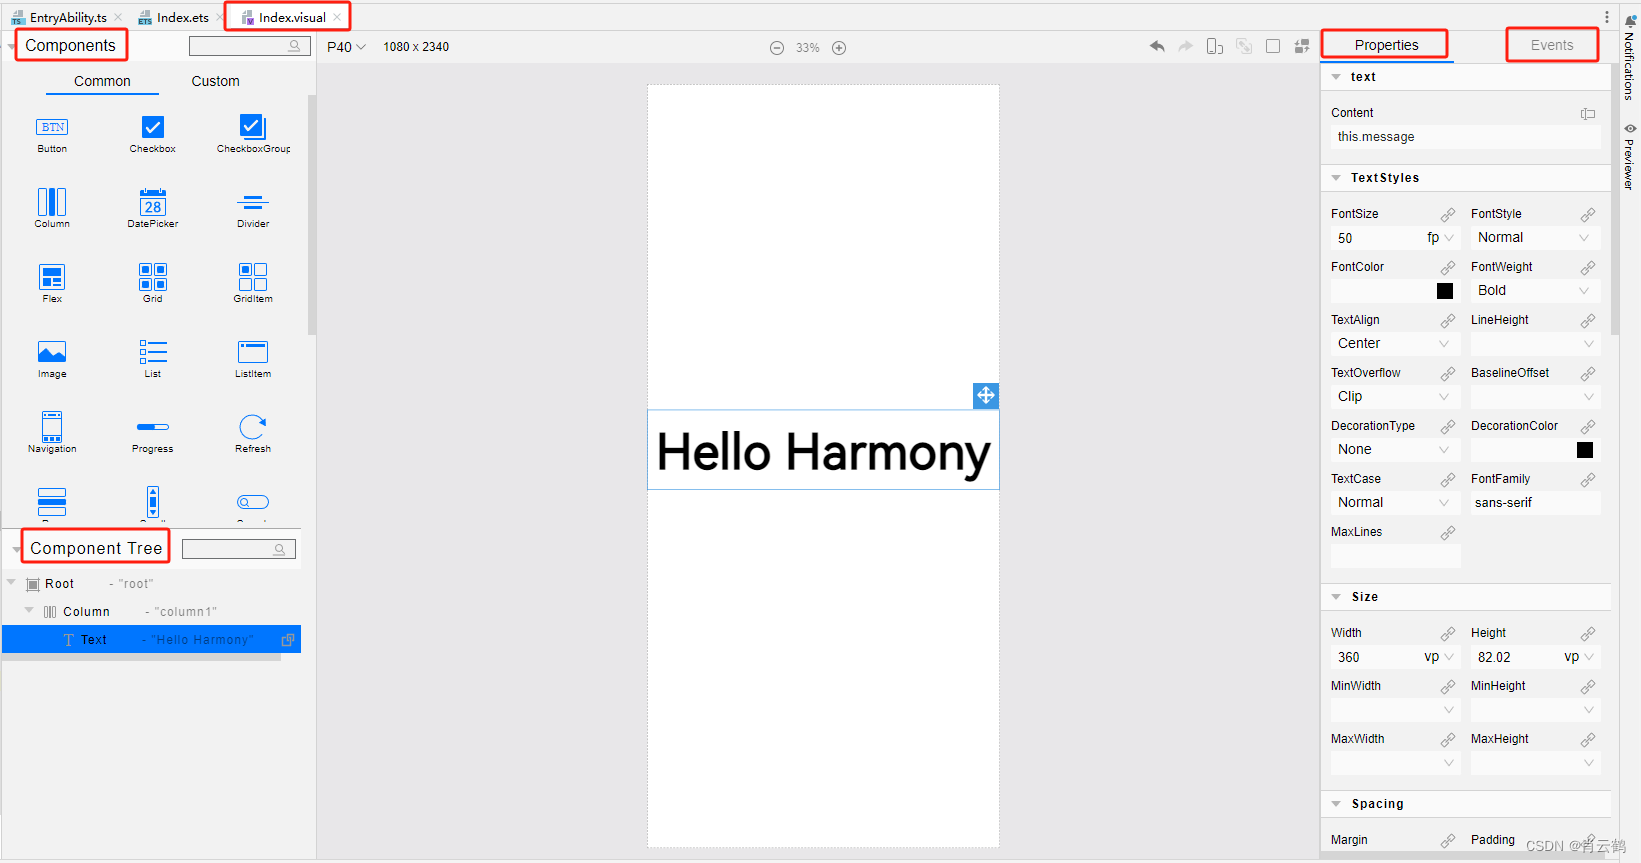Collapse the Size section
This screenshot has width=1641, height=863.
click(x=1336, y=597)
